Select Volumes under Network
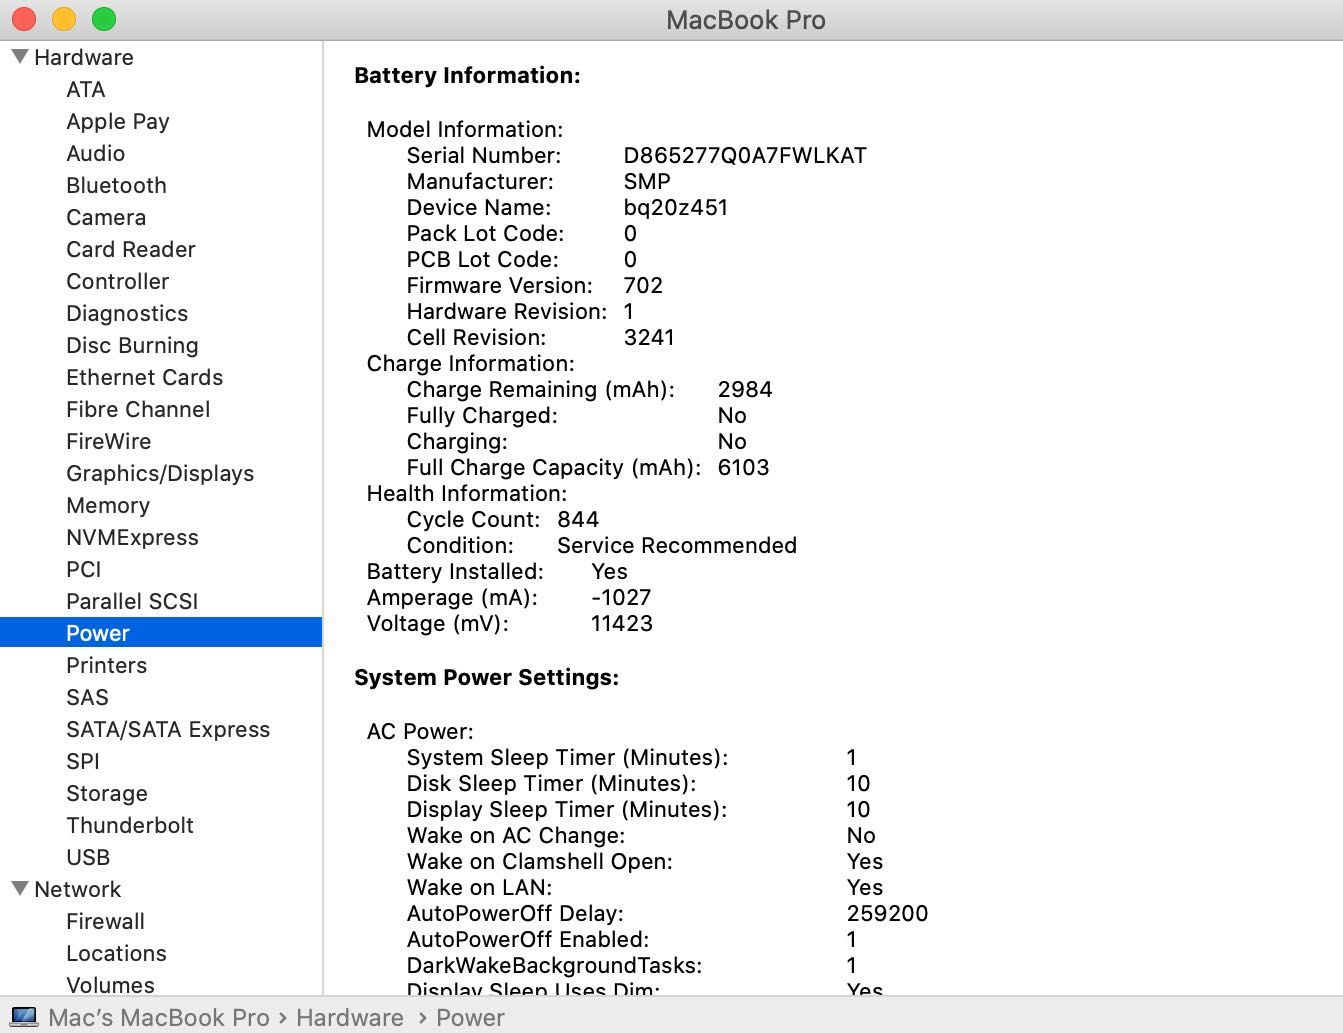 click(x=110, y=985)
